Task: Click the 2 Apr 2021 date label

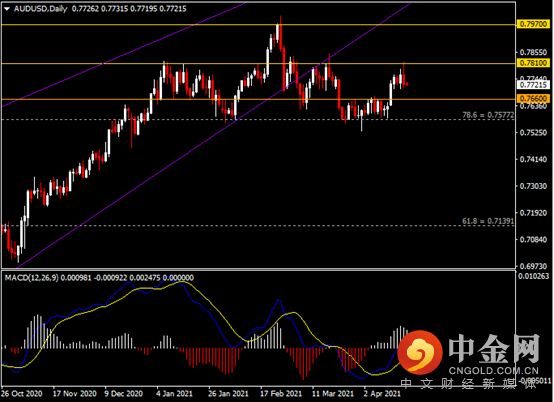Action: click(382, 394)
